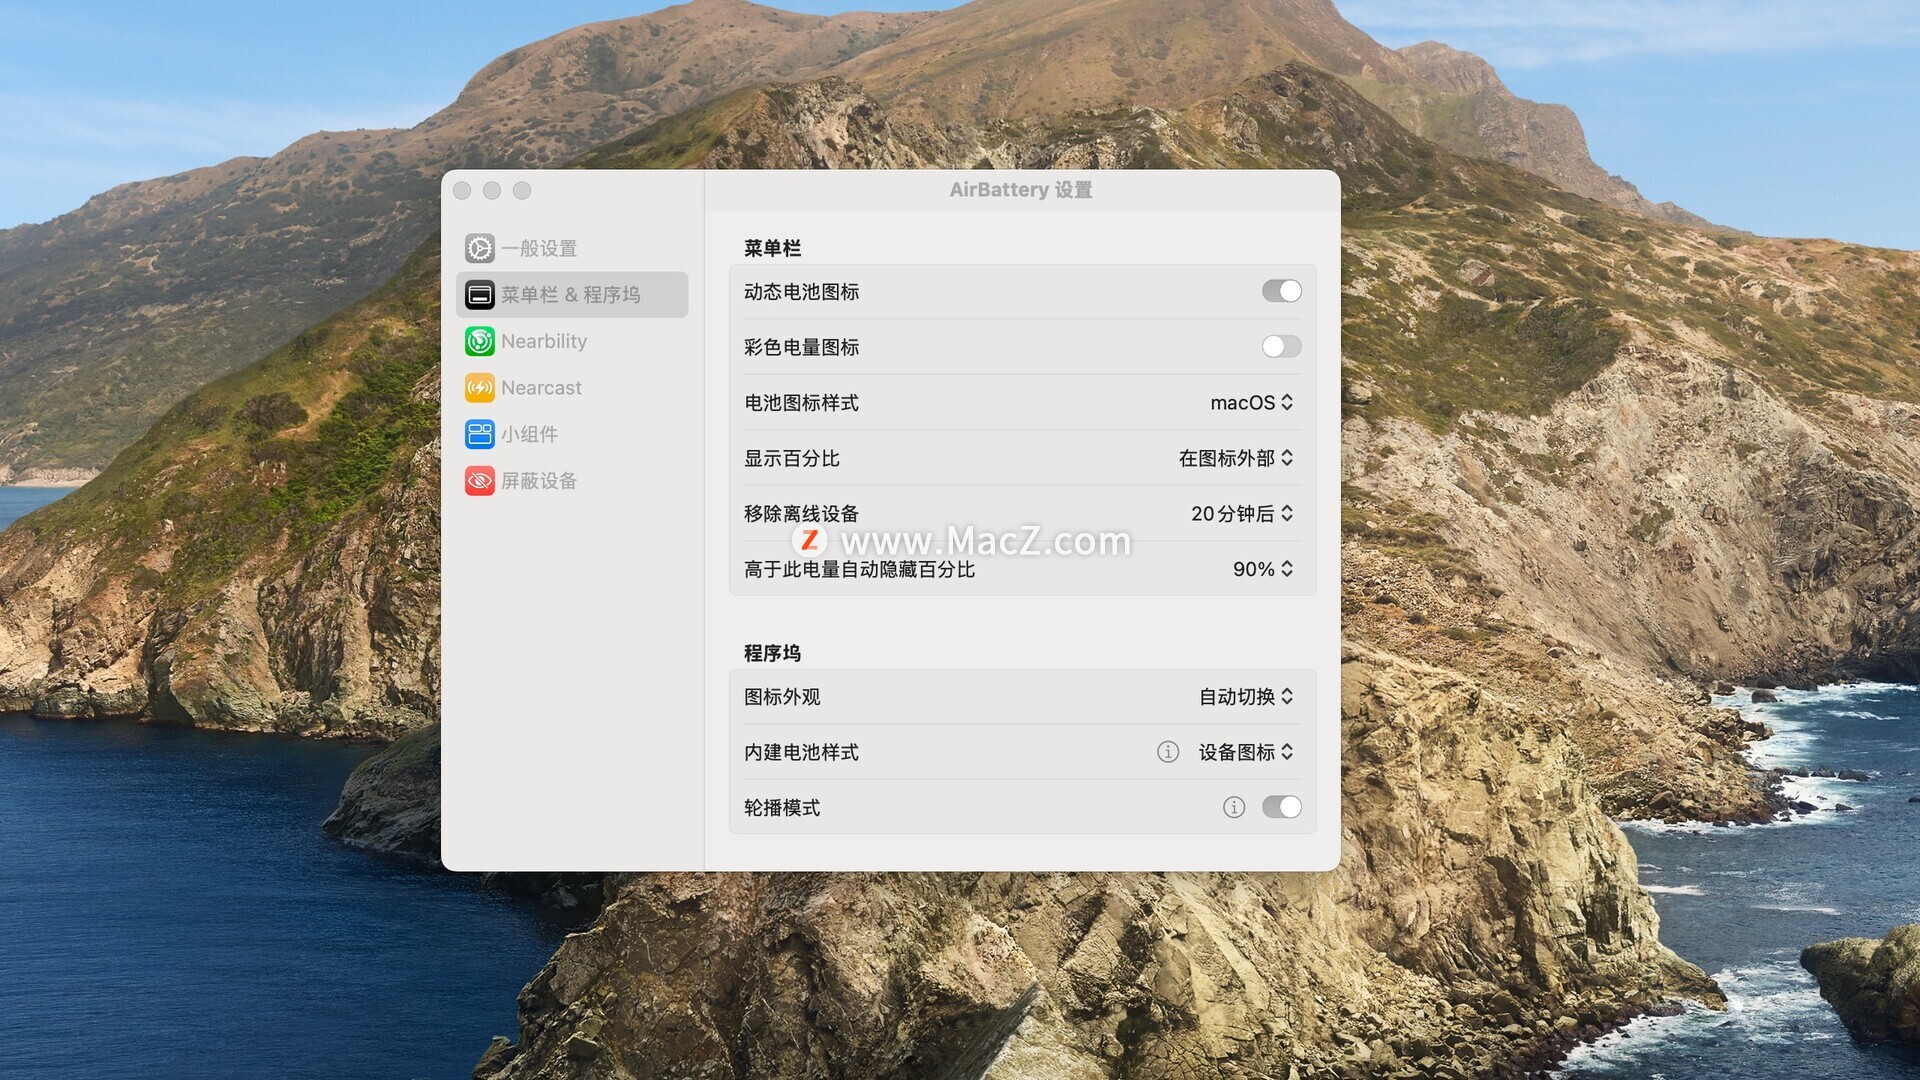The width and height of the screenshot is (1920, 1080).
Task: Enable the 彩色电量图标 switch
Action: [1282, 347]
